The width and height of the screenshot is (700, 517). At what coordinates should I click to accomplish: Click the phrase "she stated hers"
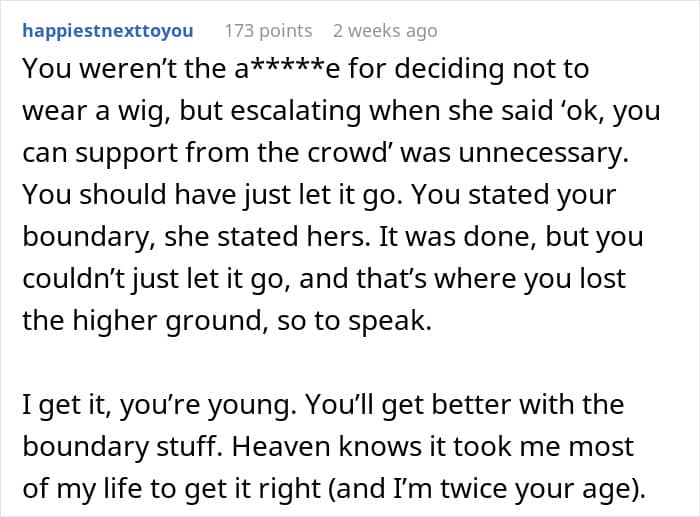pyautogui.click(x=267, y=236)
